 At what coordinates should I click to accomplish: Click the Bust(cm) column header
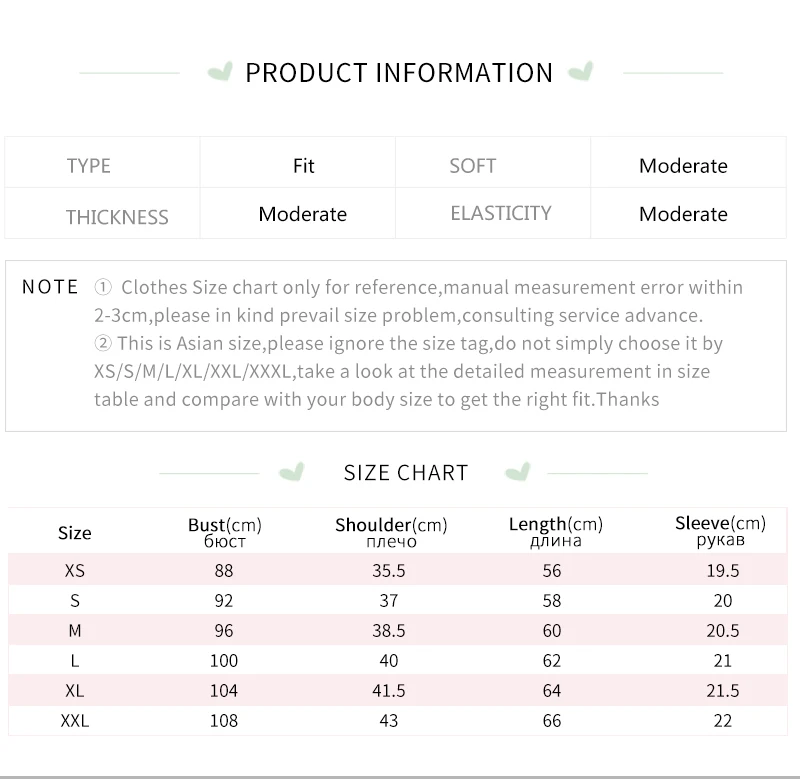point(224,532)
